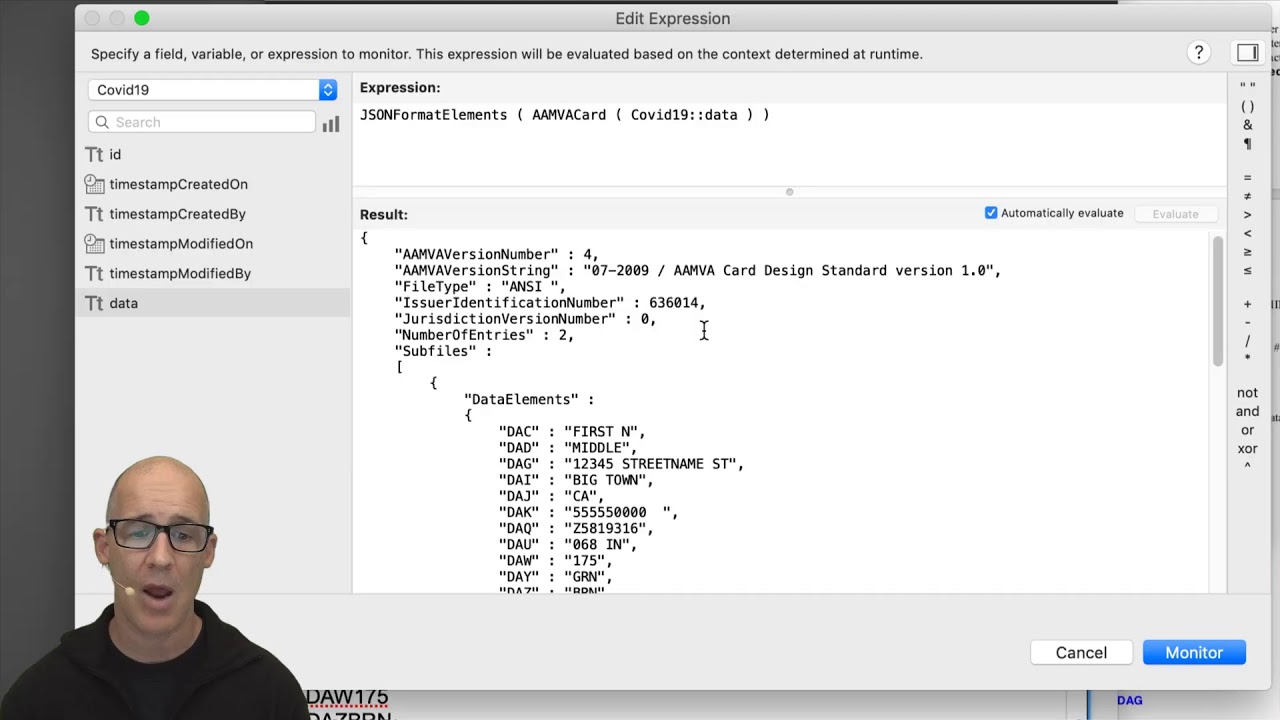Viewport: 1280px width, 720px height.
Task: Click inside the Expression editor text
Action: [565, 115]
